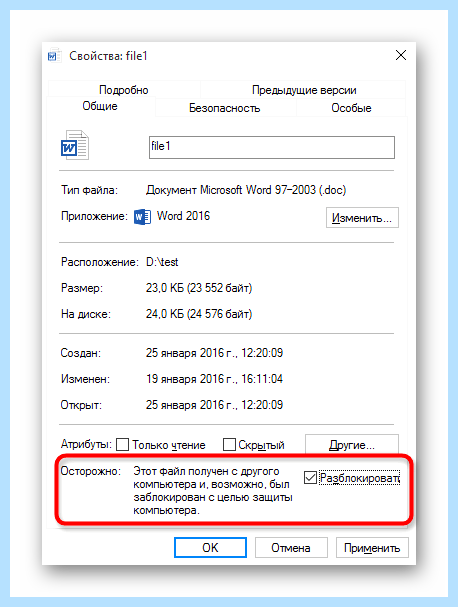Click the location value 'D:\test'
Screen dimensions: 458x607
point(162,262)
